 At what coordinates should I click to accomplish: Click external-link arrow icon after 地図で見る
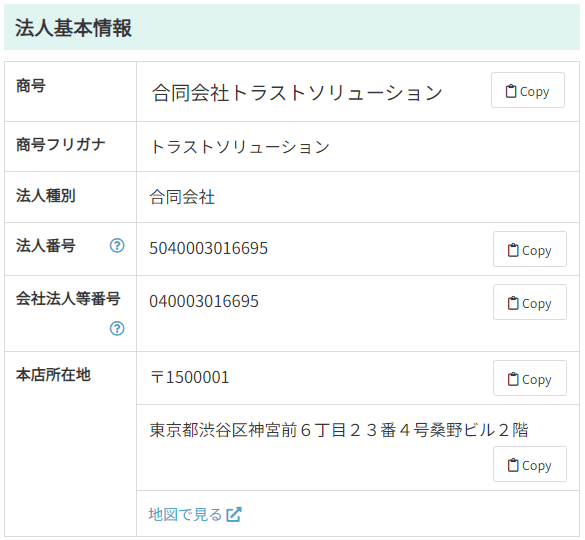pos(234,514)
